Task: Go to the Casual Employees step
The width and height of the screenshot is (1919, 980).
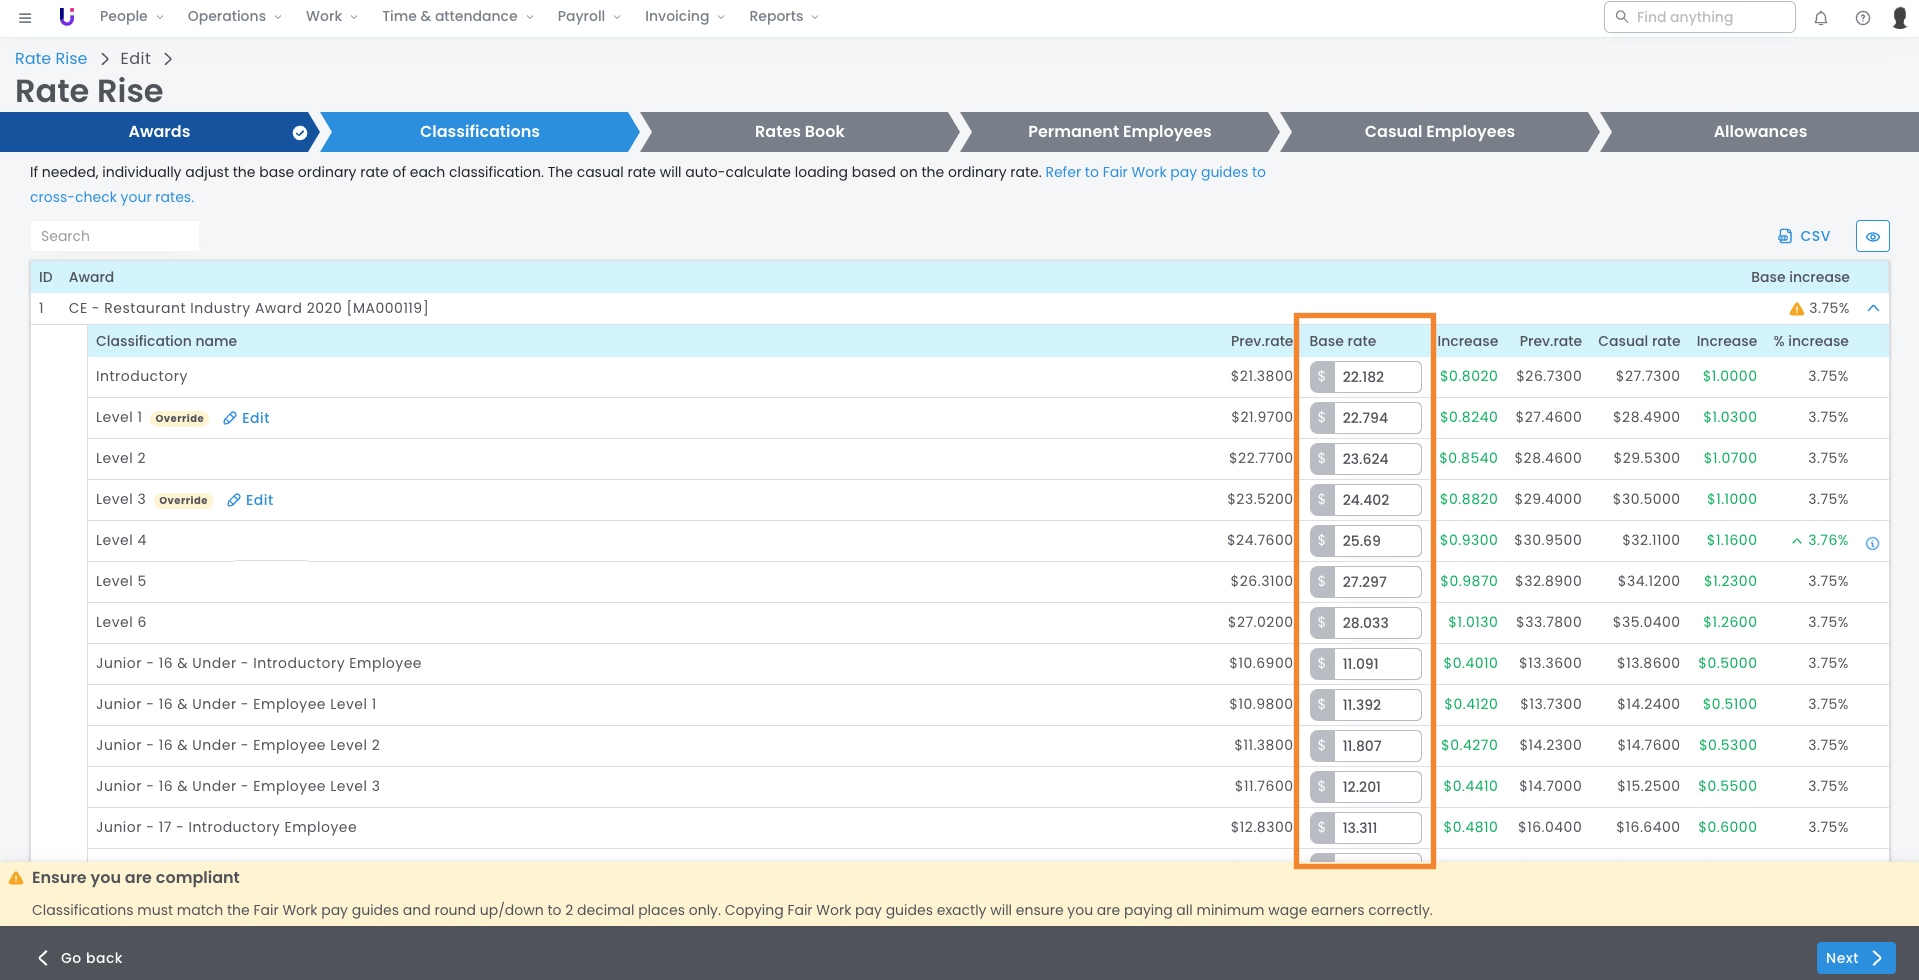Action: pos(1439,132)
